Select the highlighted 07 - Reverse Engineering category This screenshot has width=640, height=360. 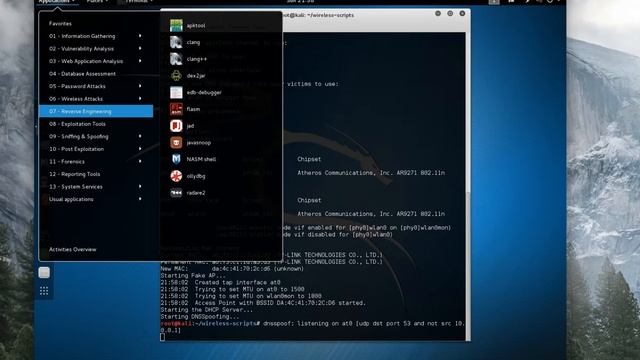(x=96, y=111)
